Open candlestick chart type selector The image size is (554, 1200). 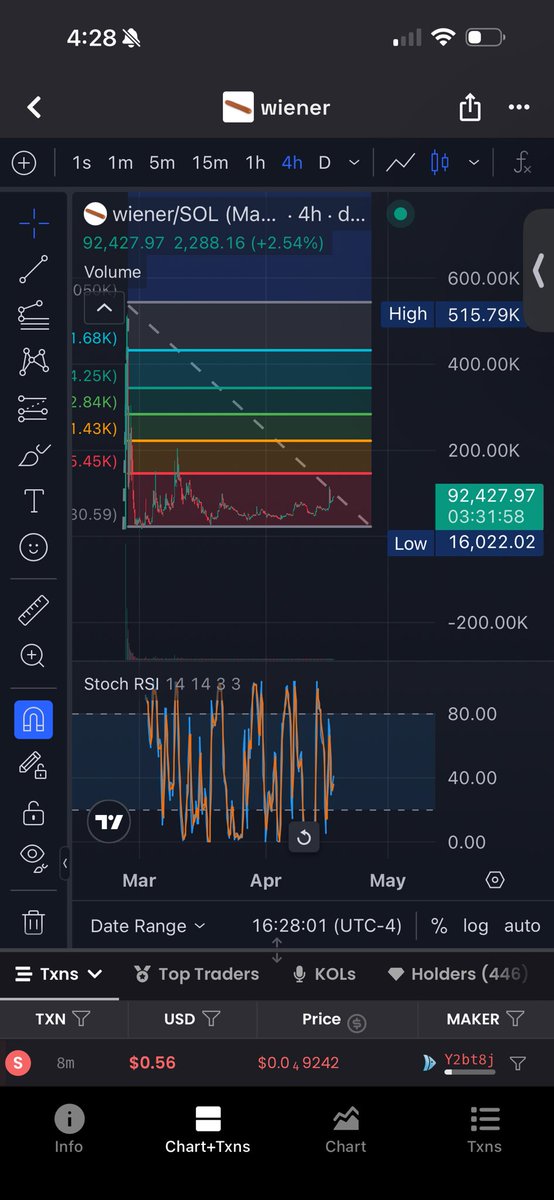tap(439, 162)
